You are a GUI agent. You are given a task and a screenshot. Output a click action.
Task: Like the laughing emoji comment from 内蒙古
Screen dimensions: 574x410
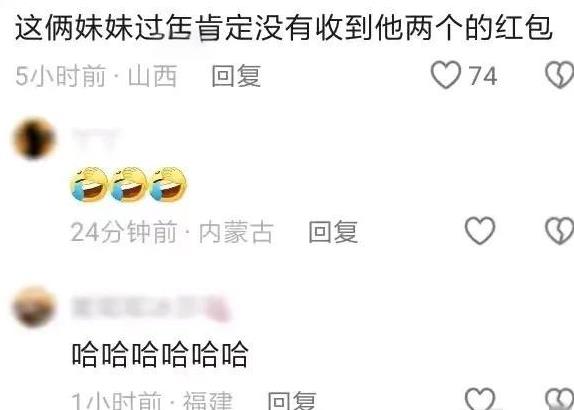point(480,231)
